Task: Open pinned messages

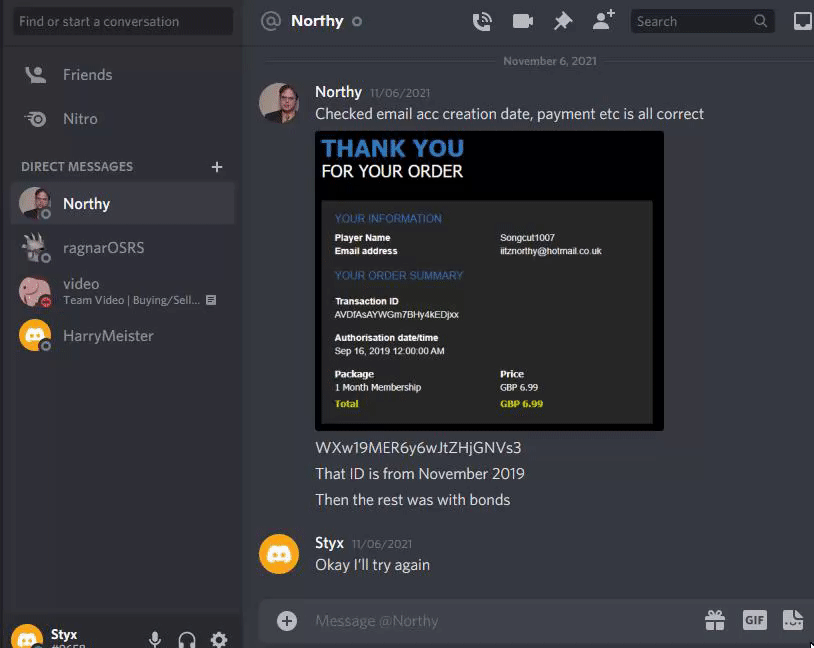Action: pos(563,21)
